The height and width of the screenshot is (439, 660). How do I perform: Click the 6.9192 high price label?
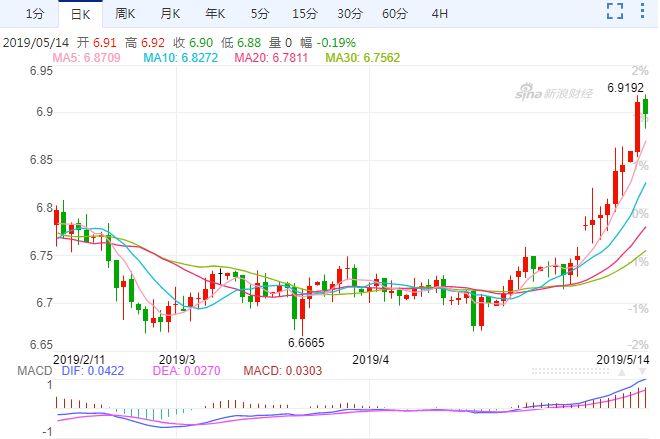pos(625,88)
